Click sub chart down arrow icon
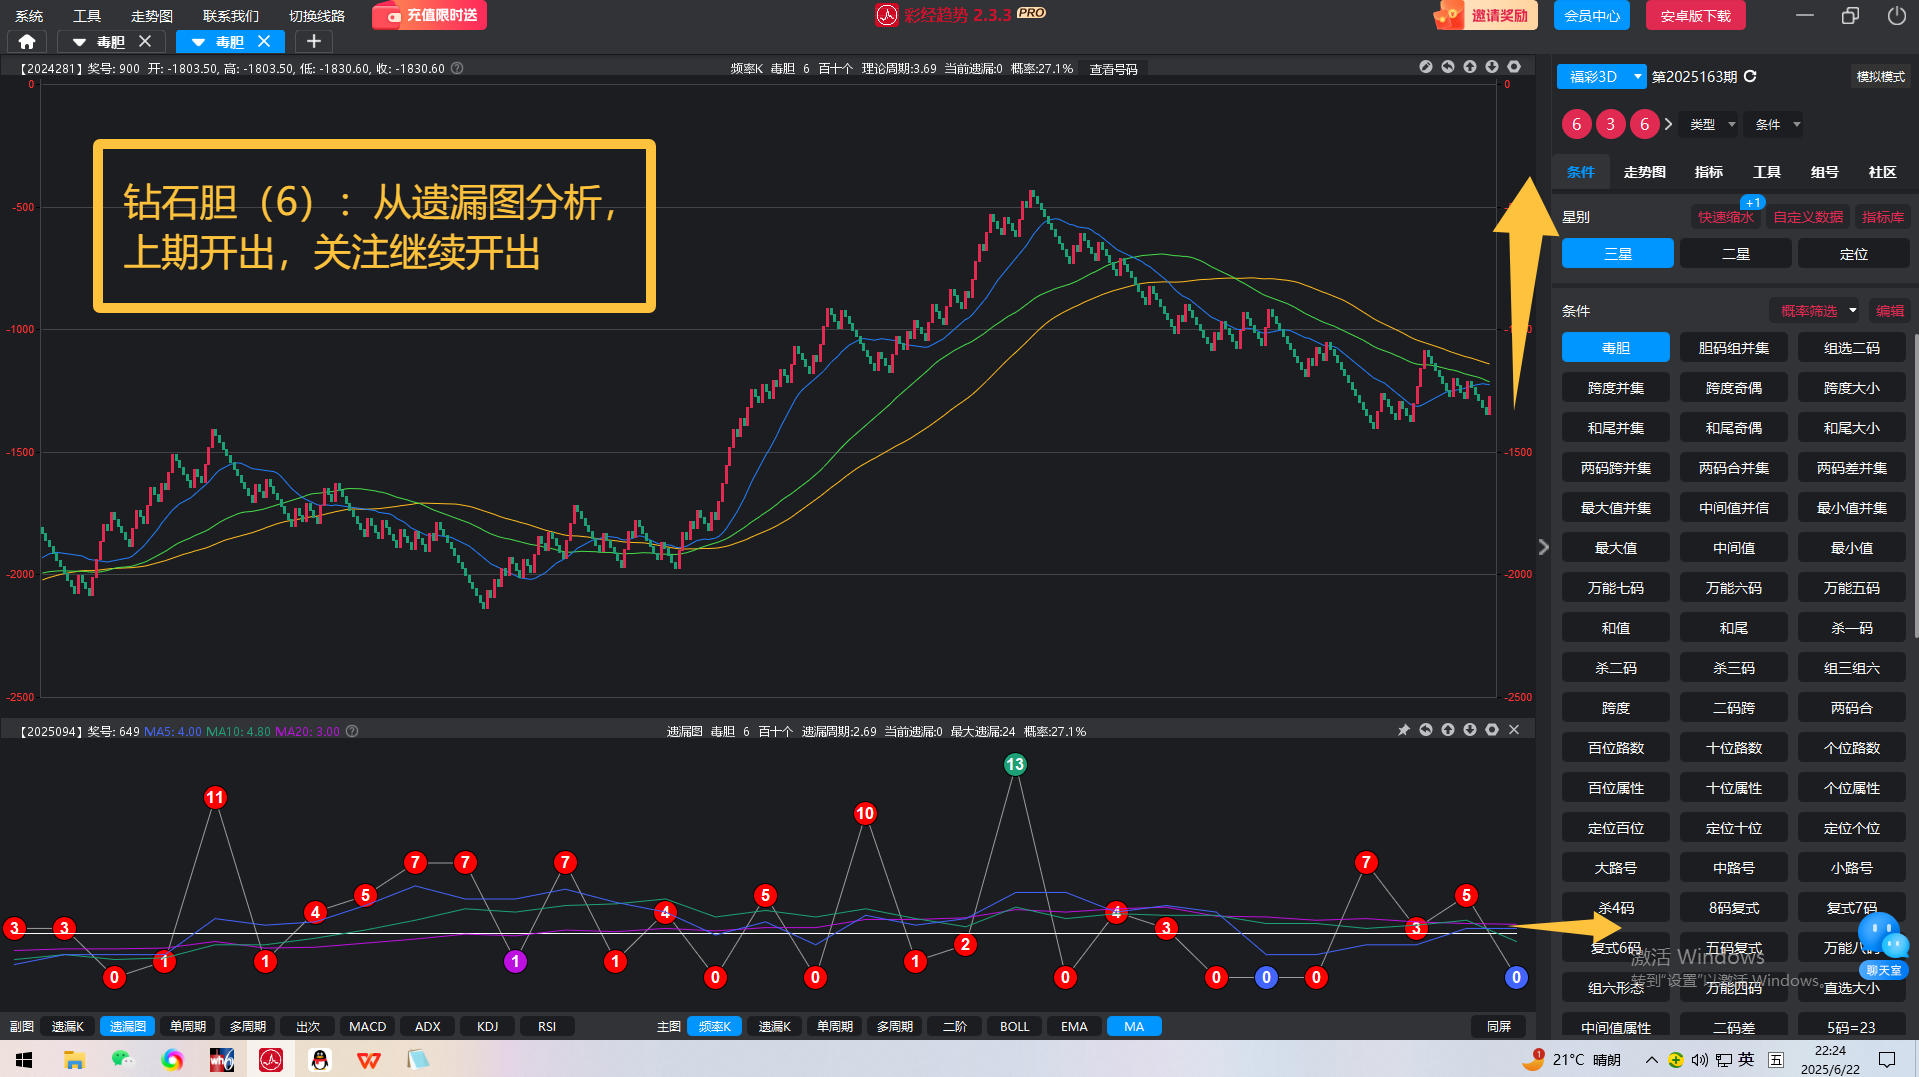Viewport: 1919px width, 1077px height. click(1470, 730)
